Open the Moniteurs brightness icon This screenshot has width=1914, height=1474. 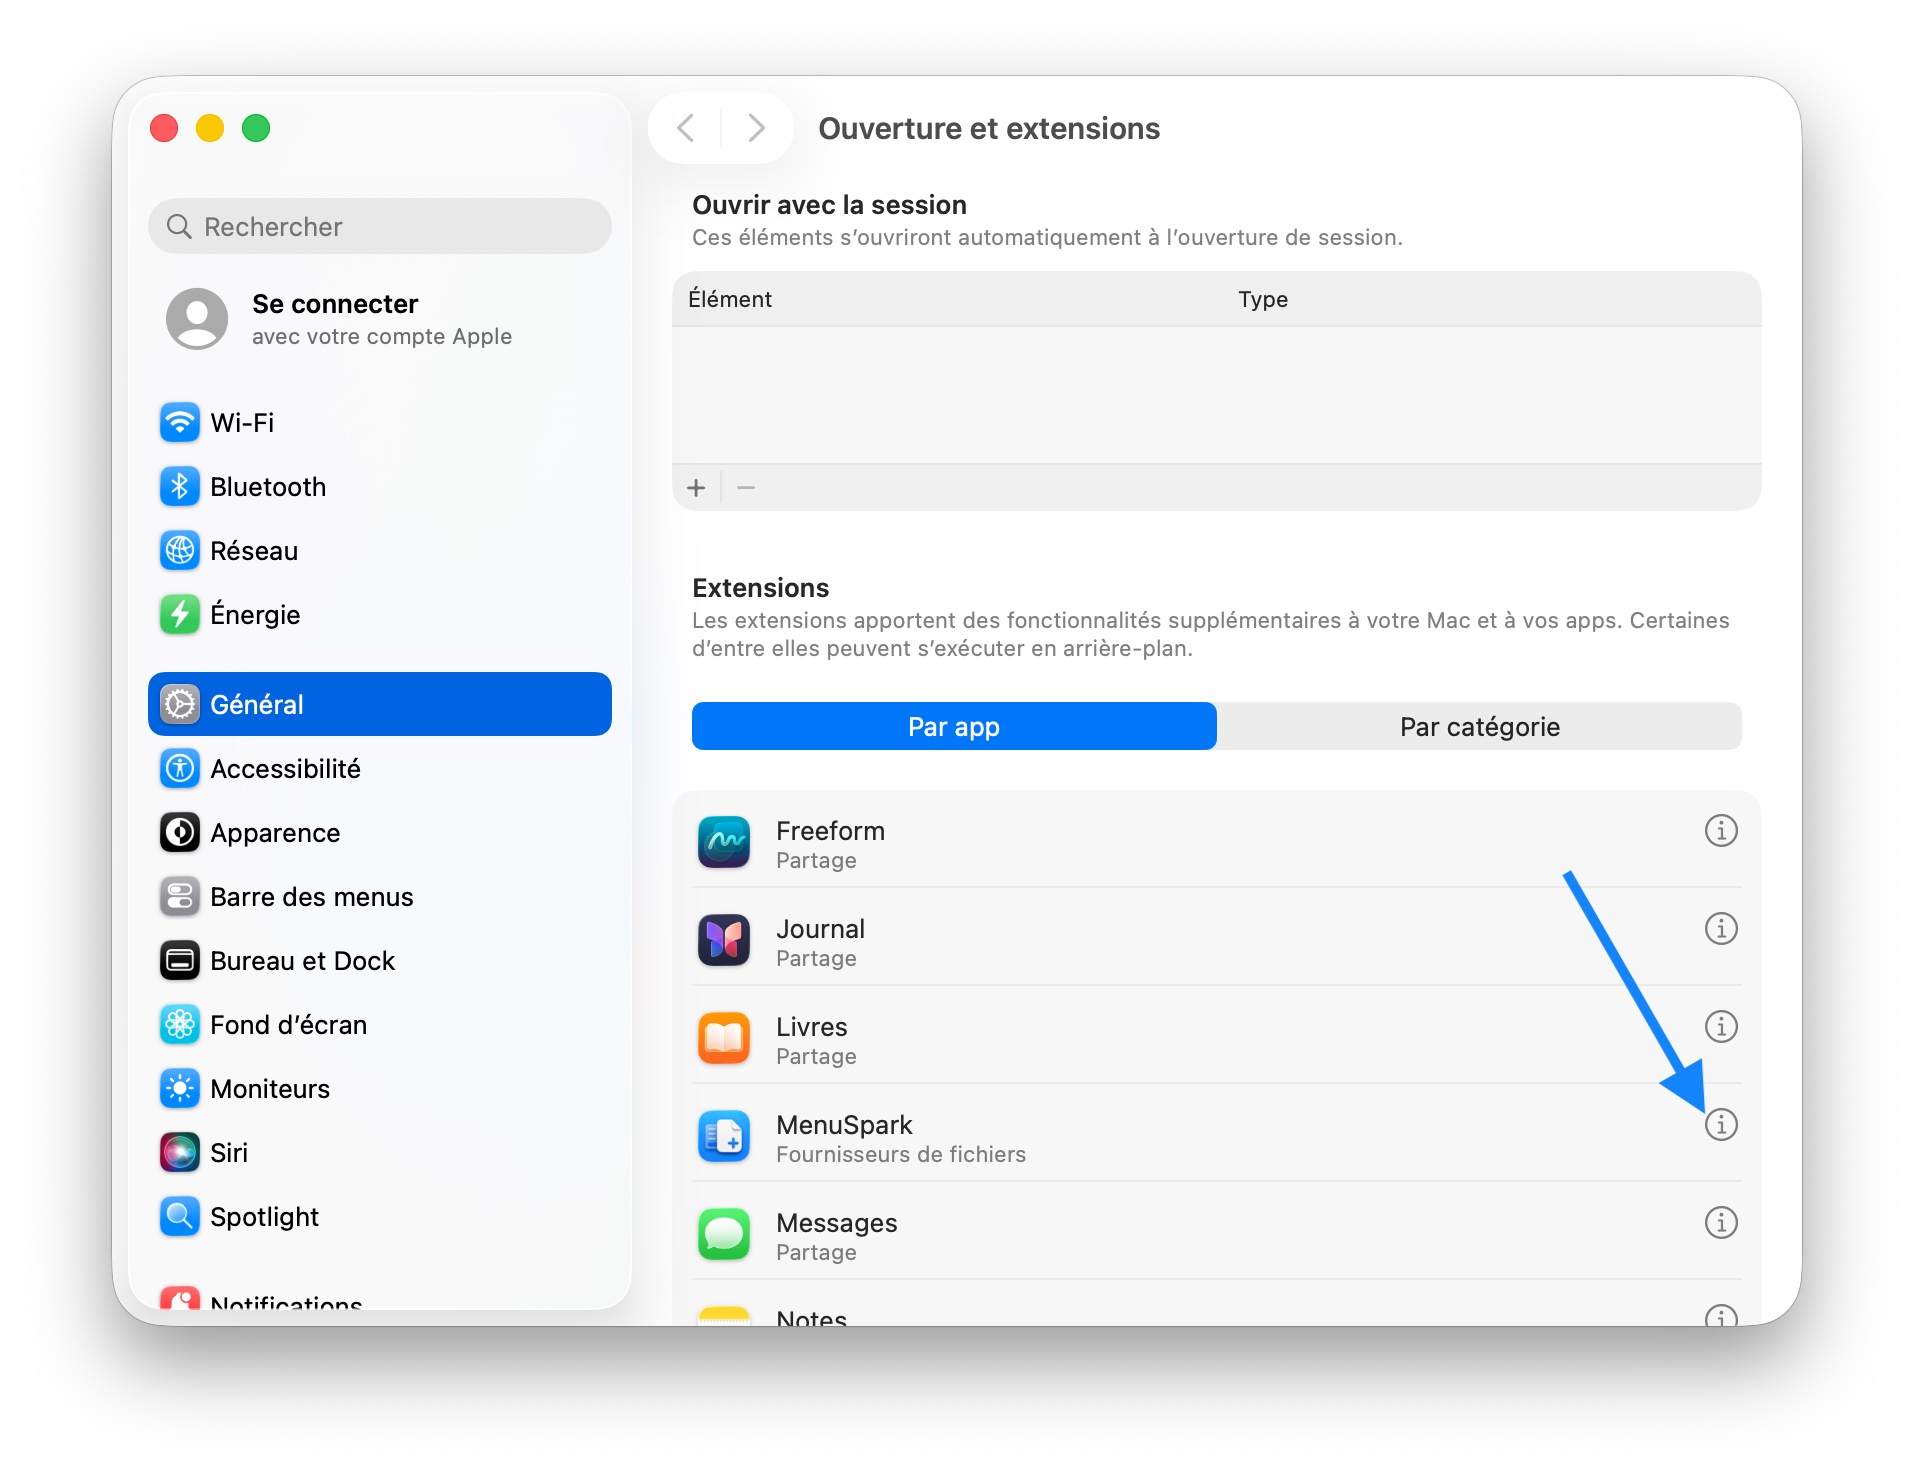coord(180,1089)
